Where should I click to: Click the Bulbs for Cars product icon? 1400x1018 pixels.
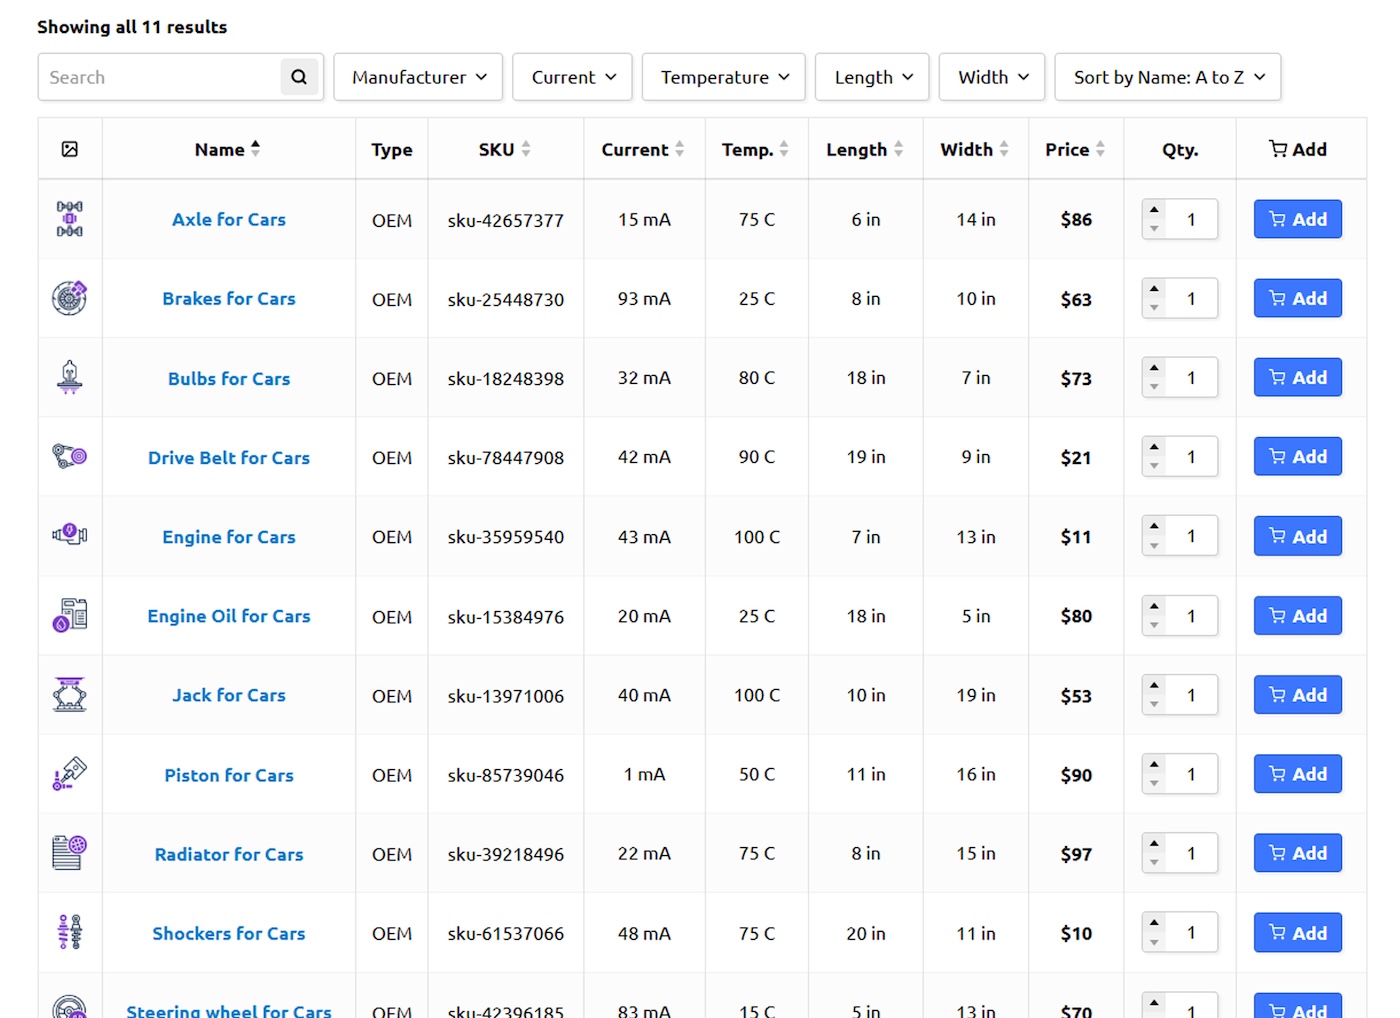(x=70, y=377)
